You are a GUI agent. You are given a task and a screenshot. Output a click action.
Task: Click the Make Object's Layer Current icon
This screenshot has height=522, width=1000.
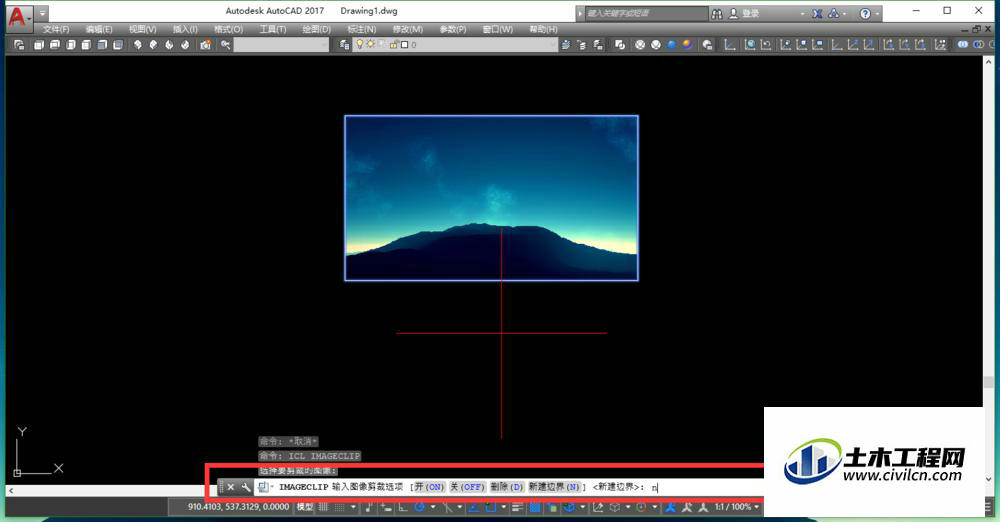[566, 45]
